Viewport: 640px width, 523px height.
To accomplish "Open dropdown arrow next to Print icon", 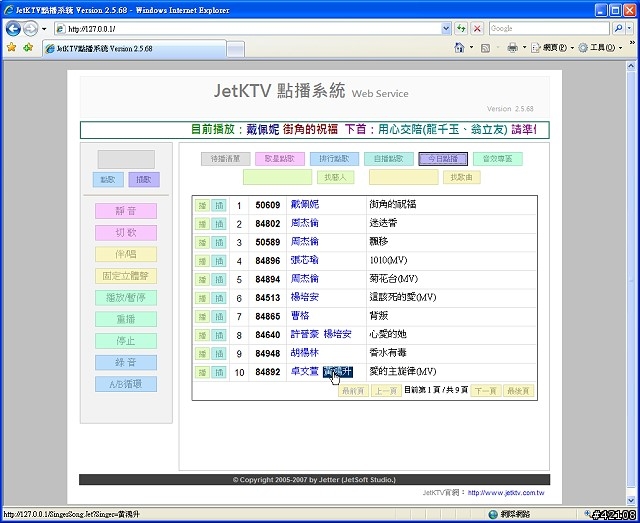I will (x=524, y=48).
